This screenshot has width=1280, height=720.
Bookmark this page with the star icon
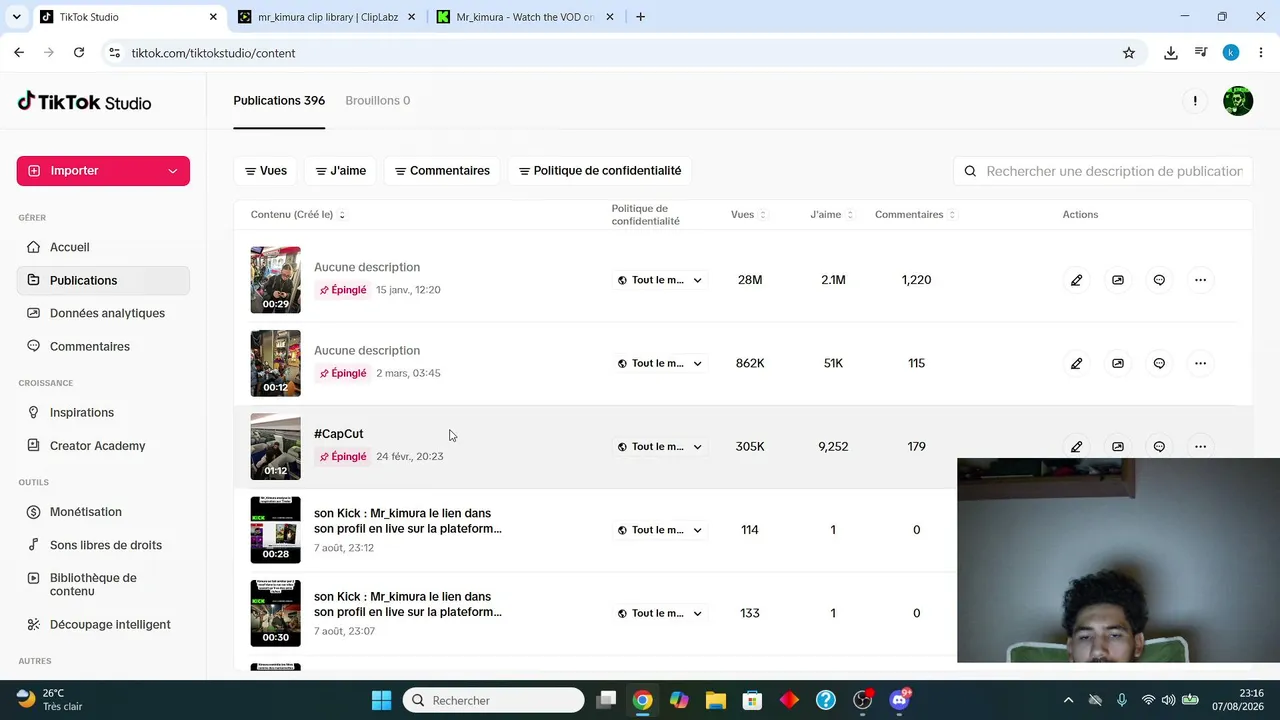1129,53
